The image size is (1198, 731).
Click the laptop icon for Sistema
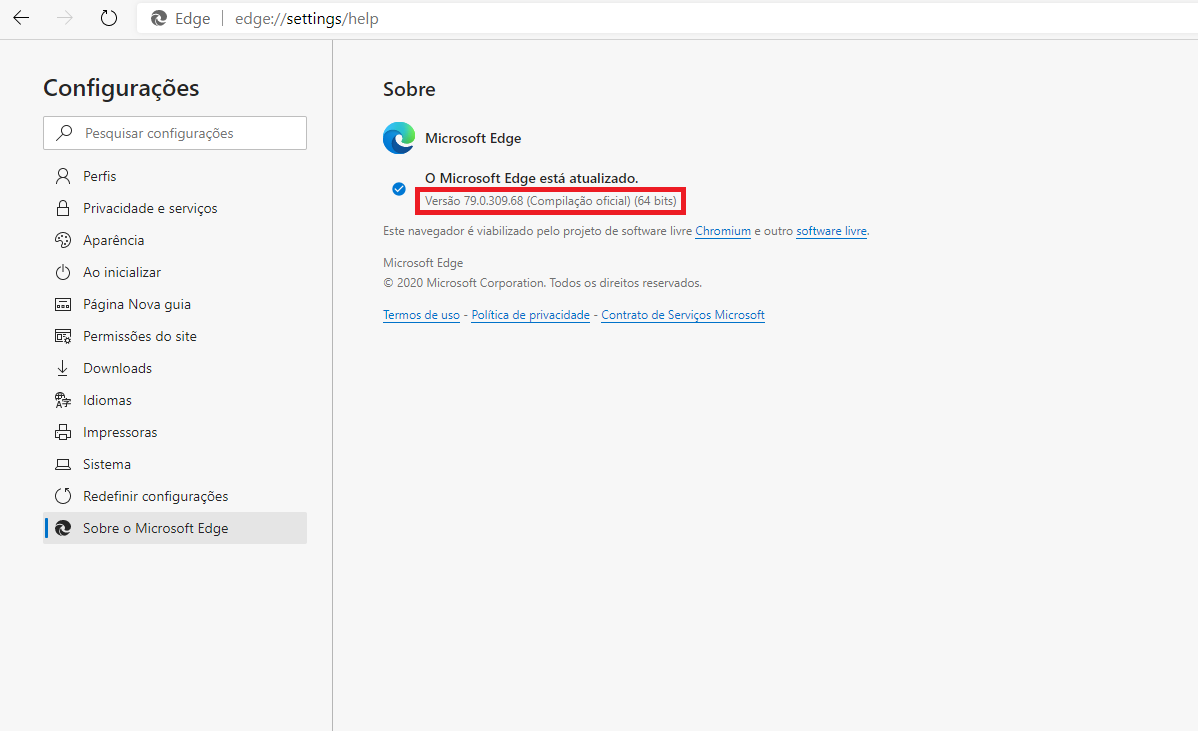tap(63, 464)
